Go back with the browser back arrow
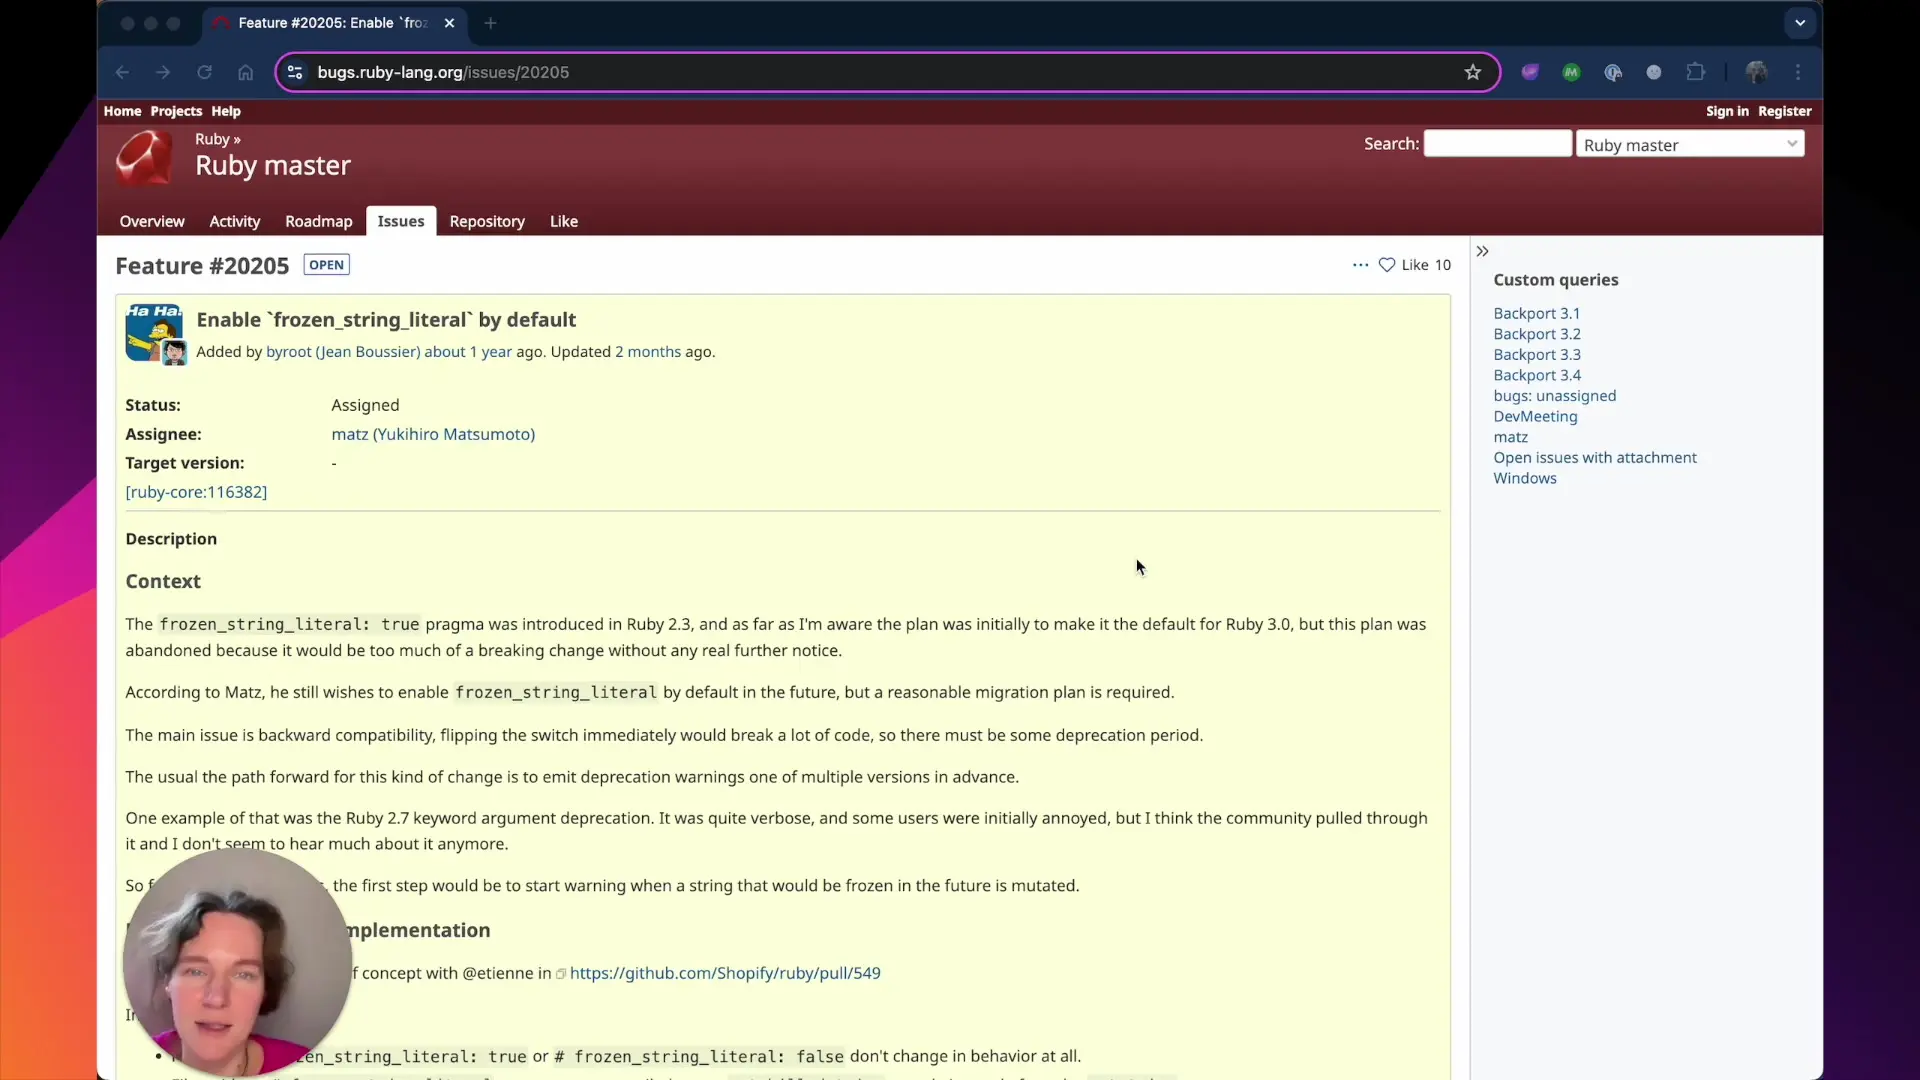 click(x=122, y=72)
